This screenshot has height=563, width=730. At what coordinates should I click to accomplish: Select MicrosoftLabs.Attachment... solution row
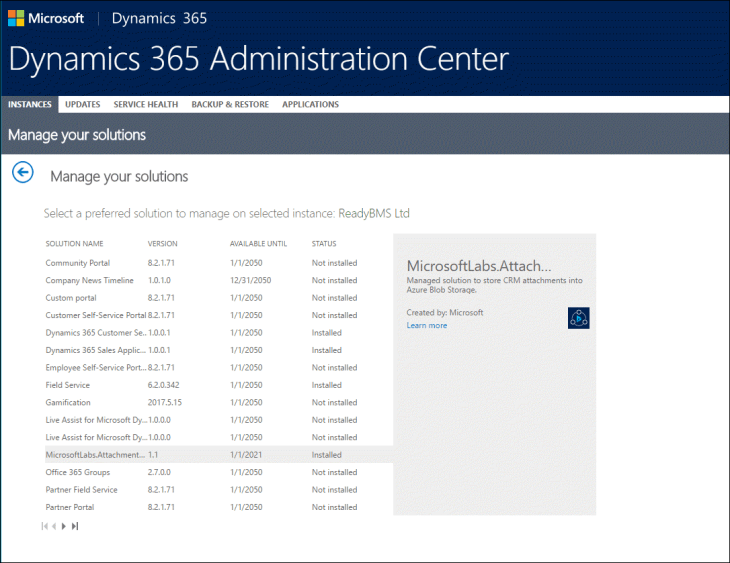click(219, 455)
